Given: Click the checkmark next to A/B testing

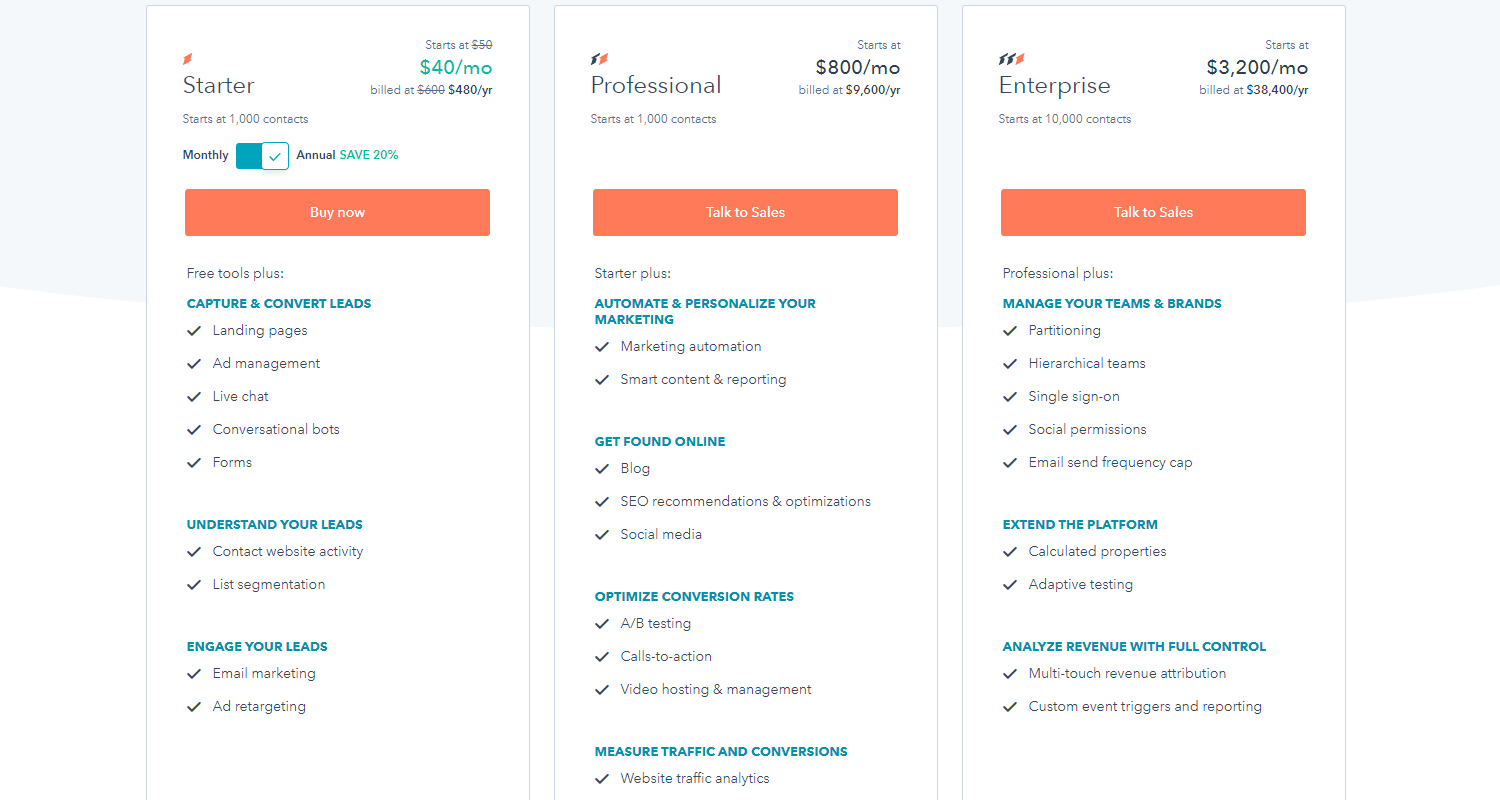Looking at the screenshot, I should point(602,624).
